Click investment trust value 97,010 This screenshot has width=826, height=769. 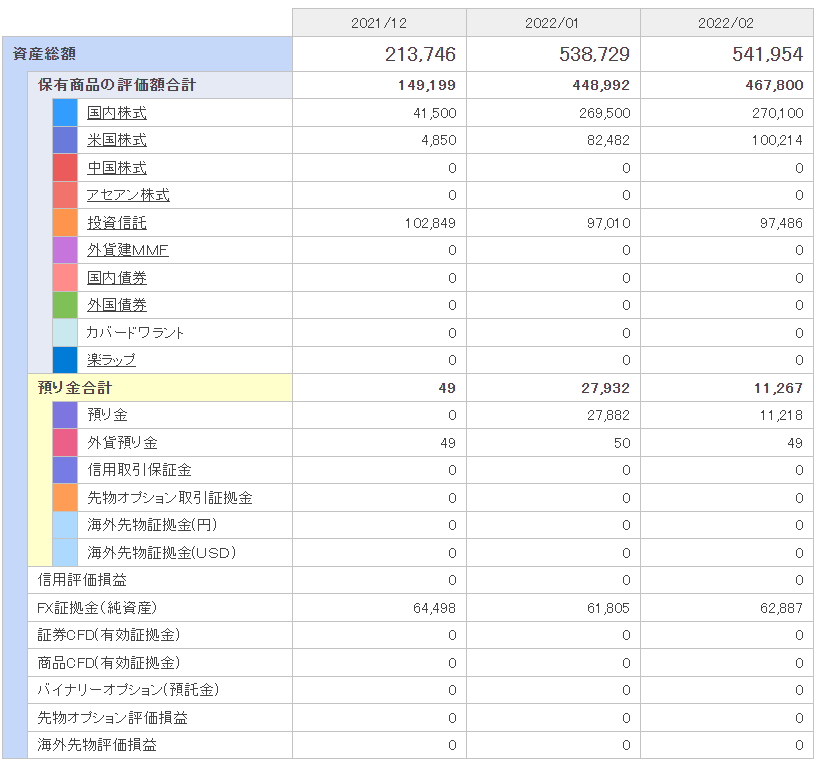click(x=608, y=223)
